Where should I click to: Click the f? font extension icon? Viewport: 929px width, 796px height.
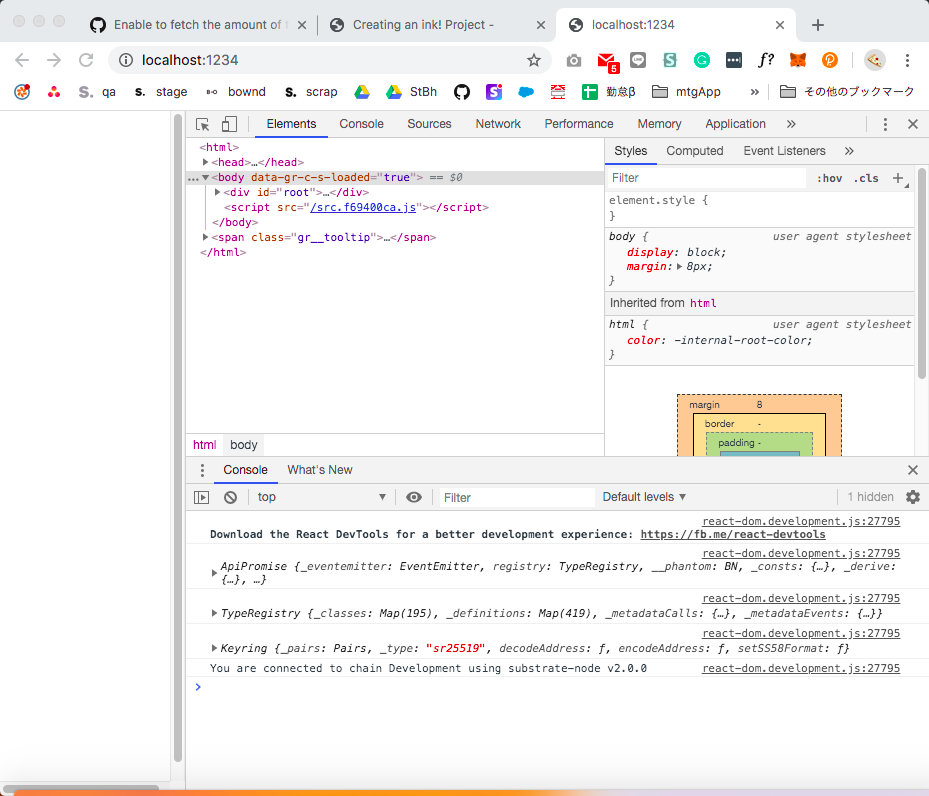coord(765,60)
